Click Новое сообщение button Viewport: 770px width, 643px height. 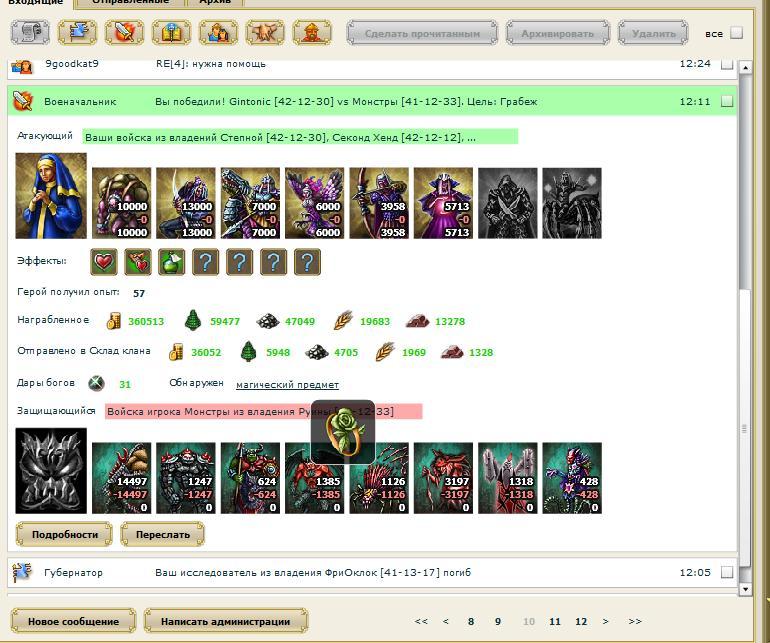(73, 621)
